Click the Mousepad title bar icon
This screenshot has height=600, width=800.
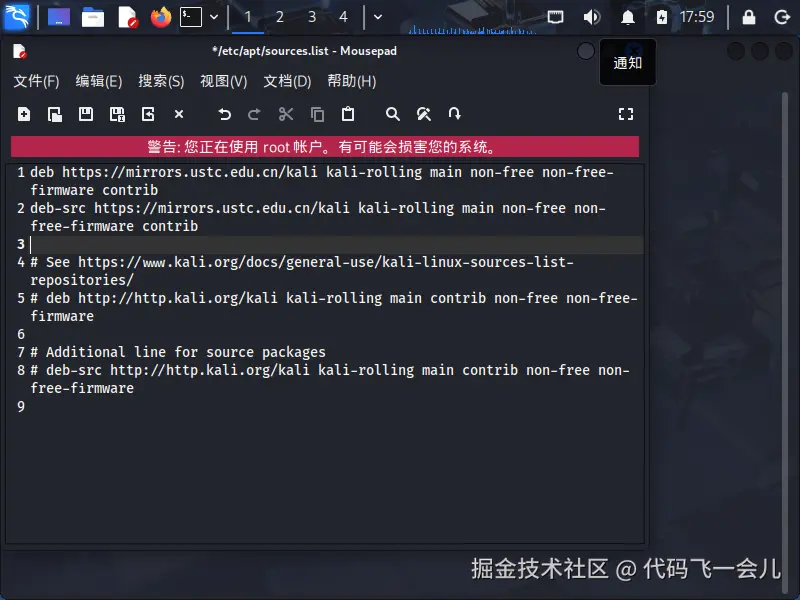[x=19, y=51]
